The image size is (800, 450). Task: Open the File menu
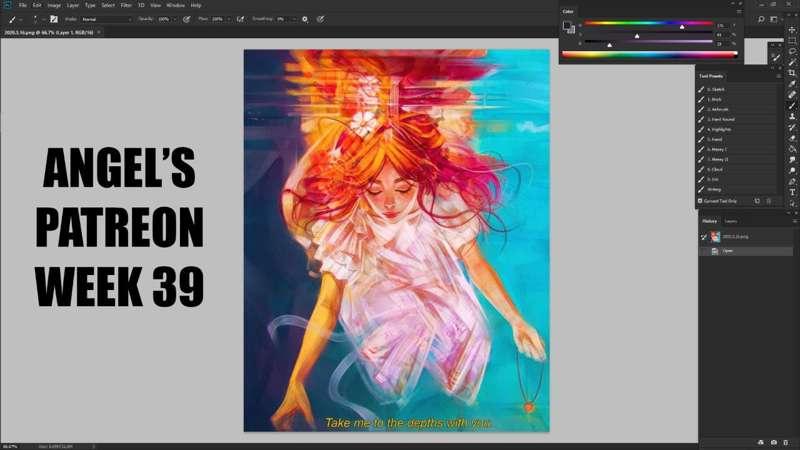[x=22, y=5]
